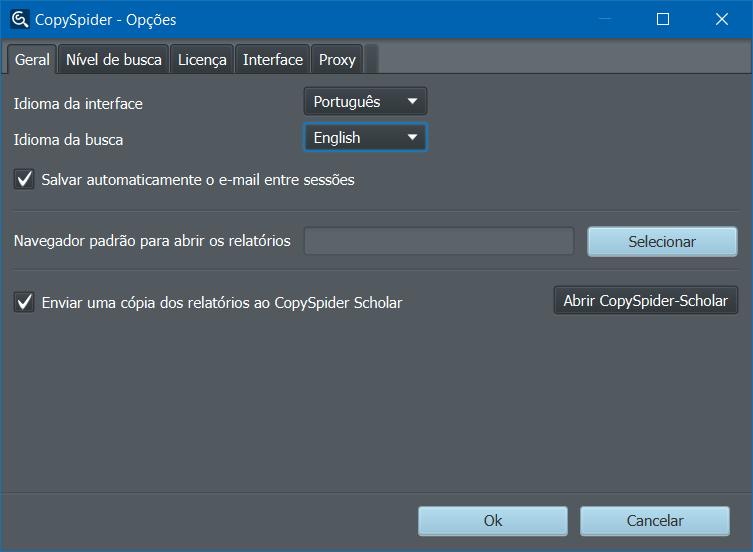Select the Interface tab
This screenshot has height=552, width=753.
click(x=273, y=60)
